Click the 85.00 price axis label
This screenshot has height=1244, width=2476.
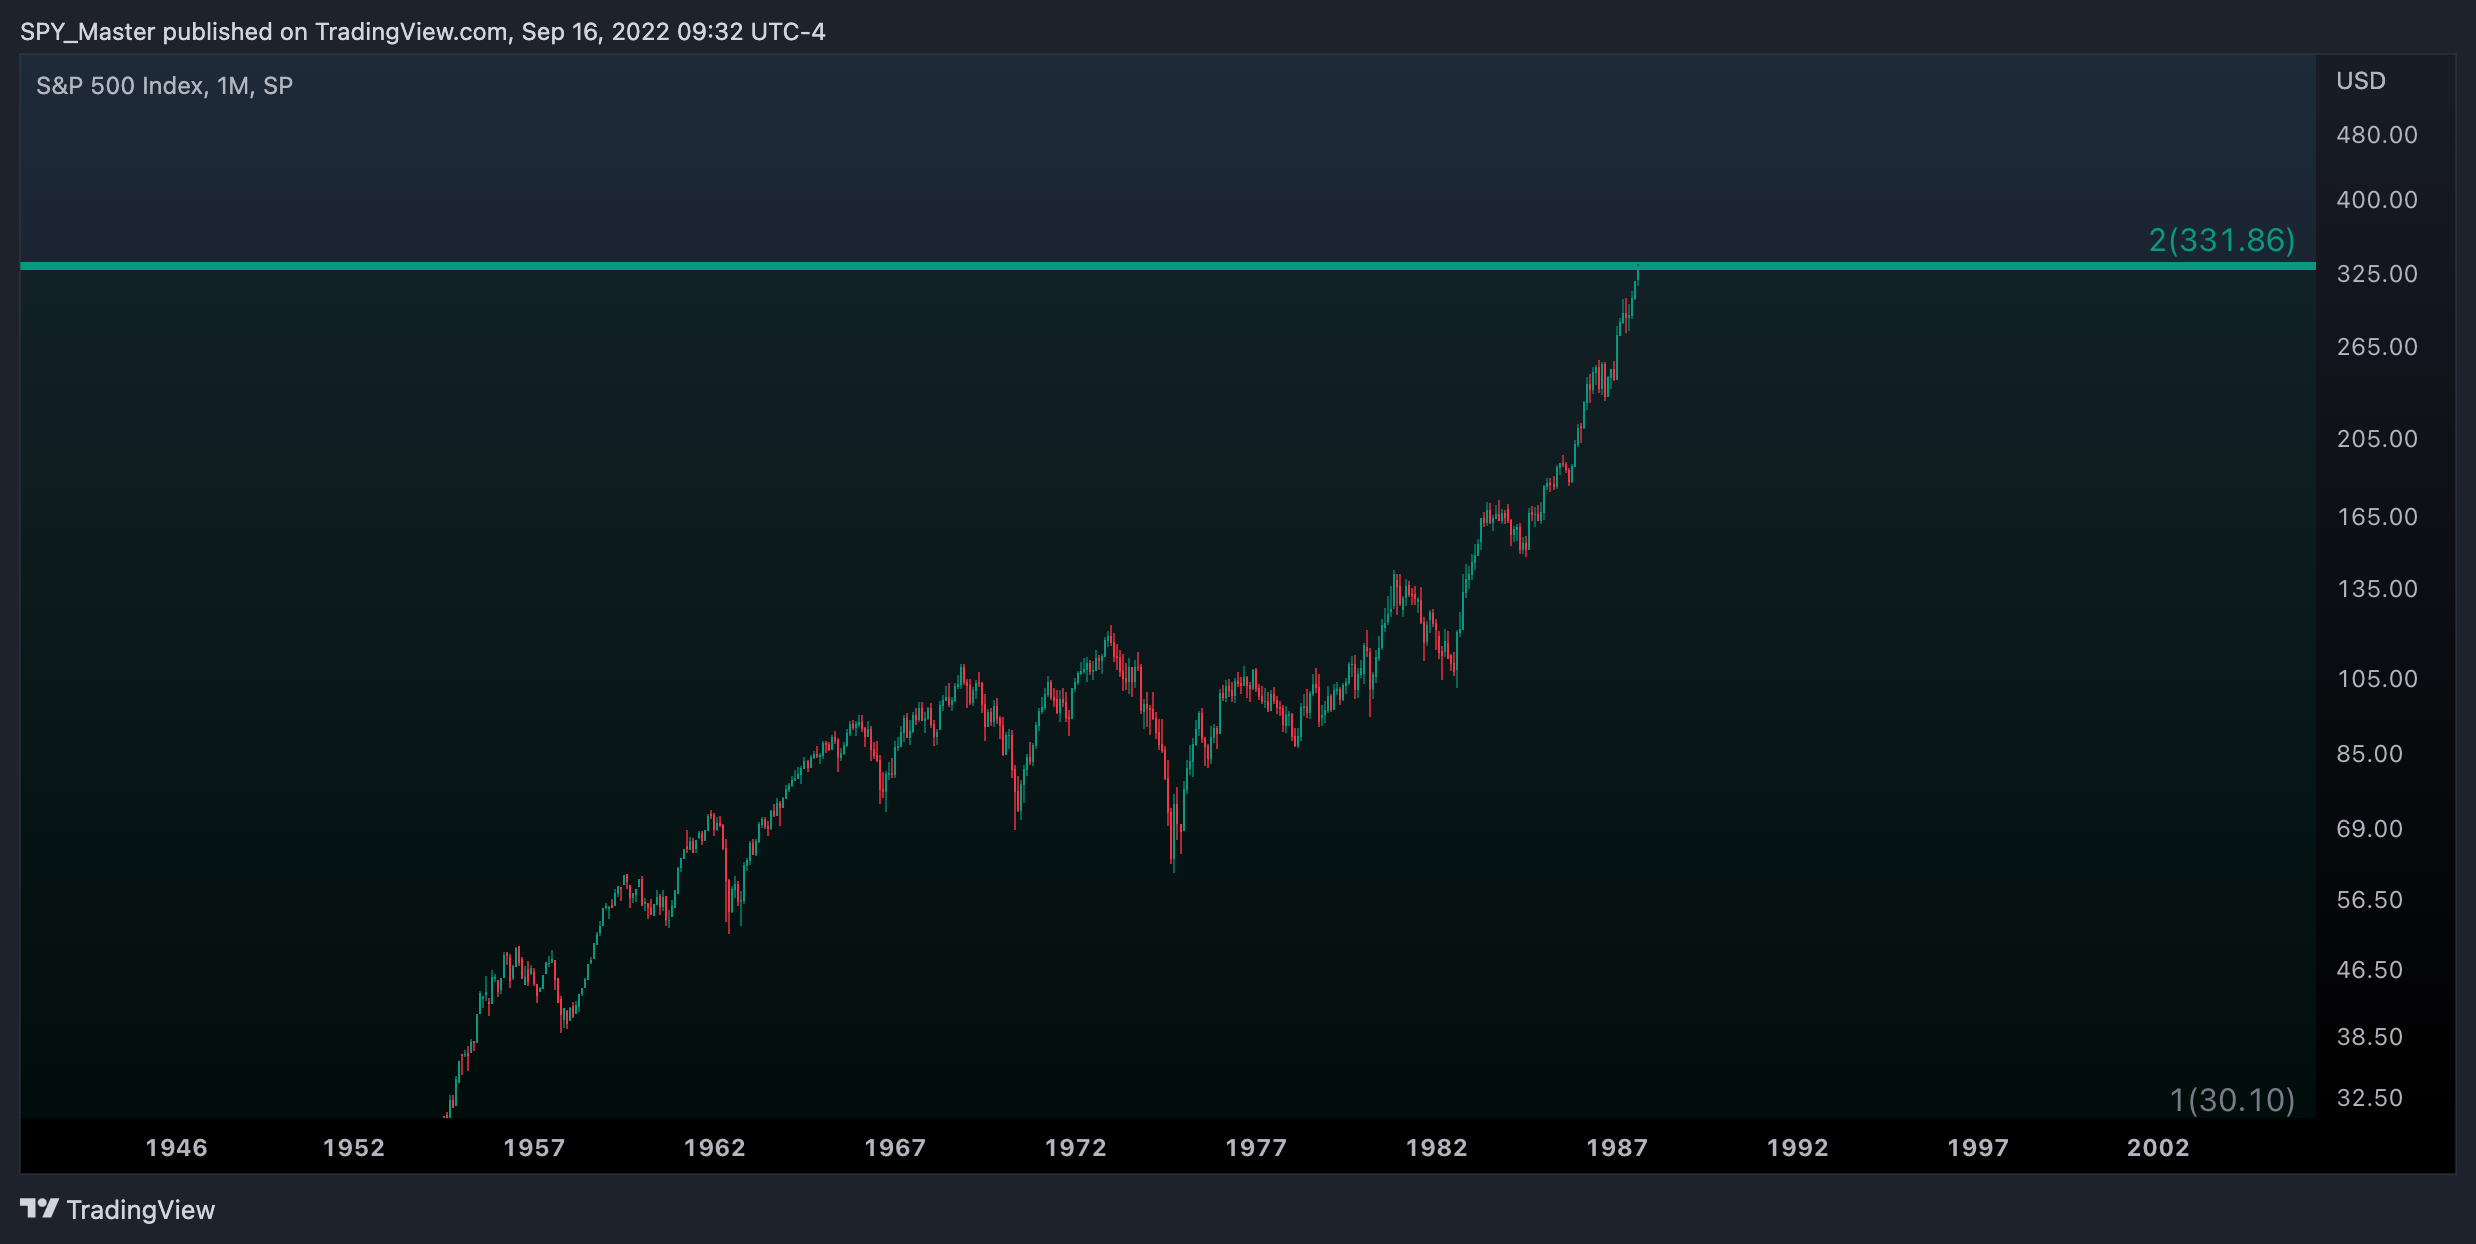[2369, 754]
